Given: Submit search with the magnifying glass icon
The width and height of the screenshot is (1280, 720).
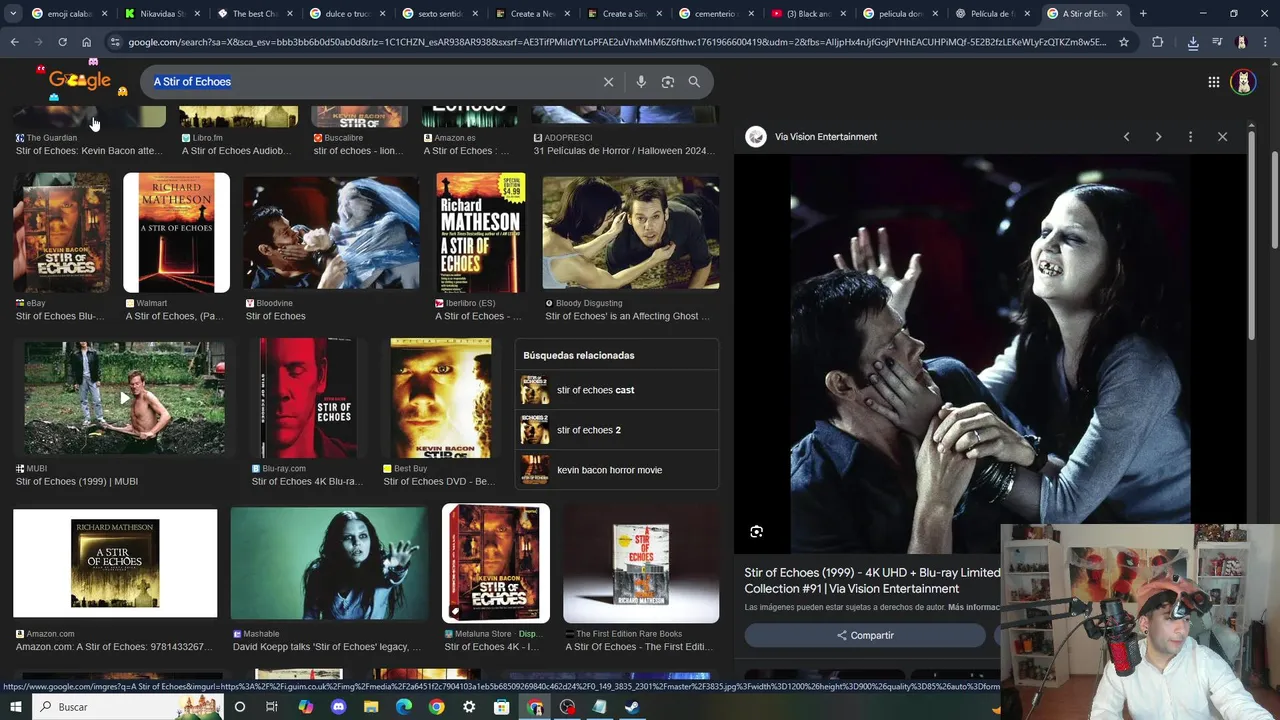Looking at the screenshot, I should 694,82.
